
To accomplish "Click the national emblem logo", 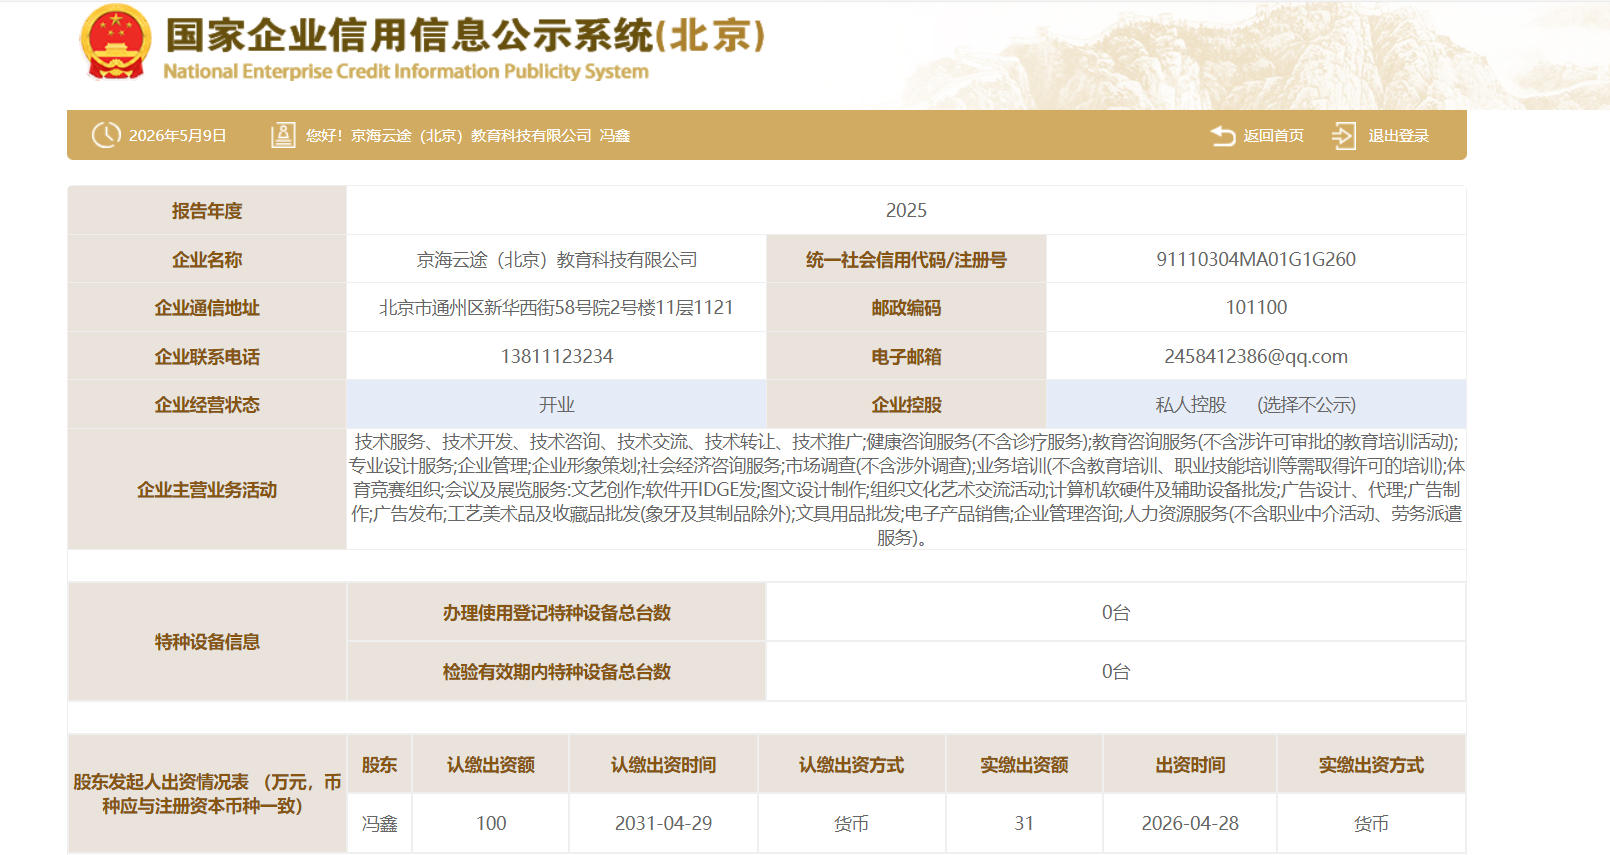I will tap(115, 42).
